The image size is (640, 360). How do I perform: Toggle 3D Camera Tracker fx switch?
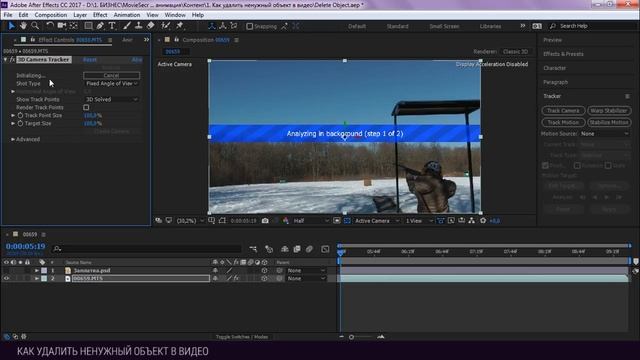(x=12, y=60)
